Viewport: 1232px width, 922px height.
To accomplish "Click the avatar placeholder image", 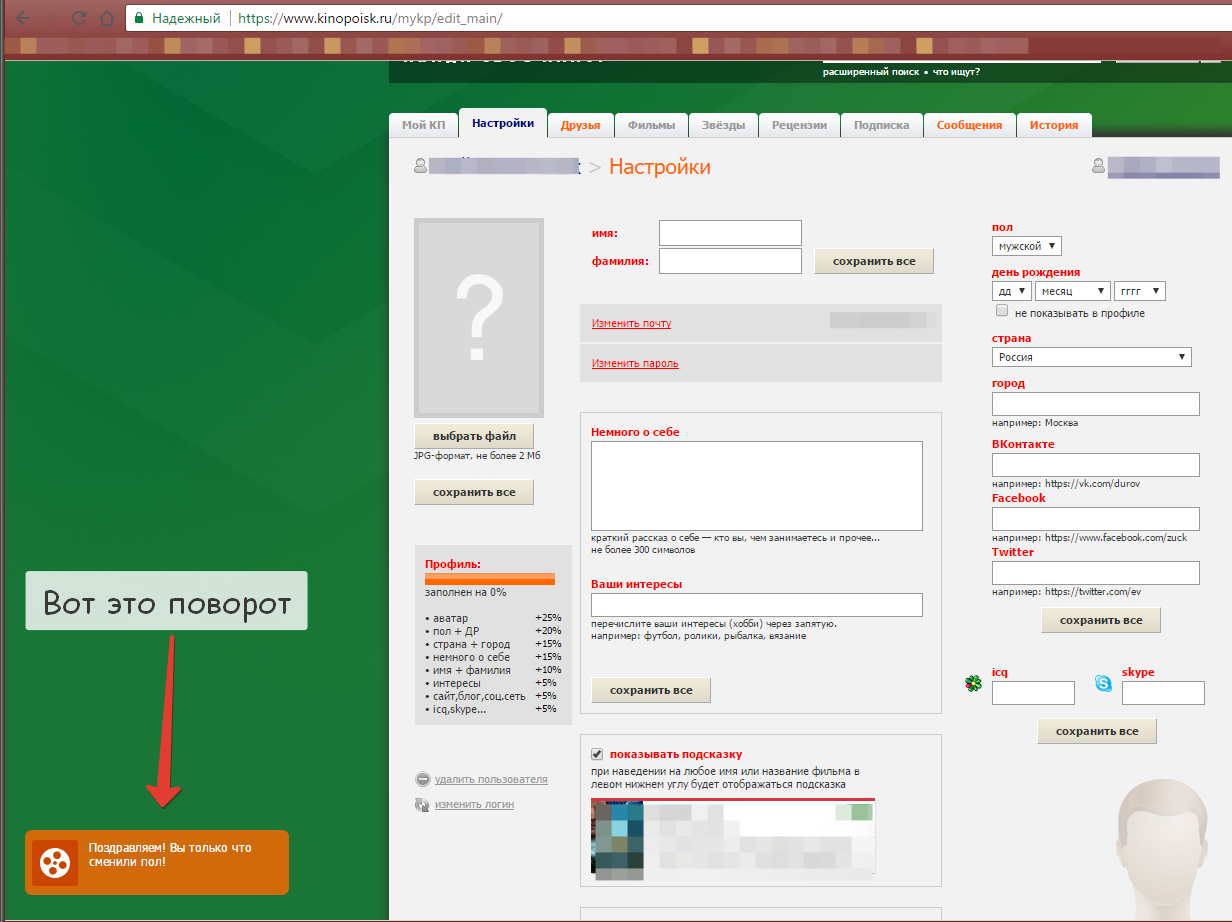I will click(479, 318).
